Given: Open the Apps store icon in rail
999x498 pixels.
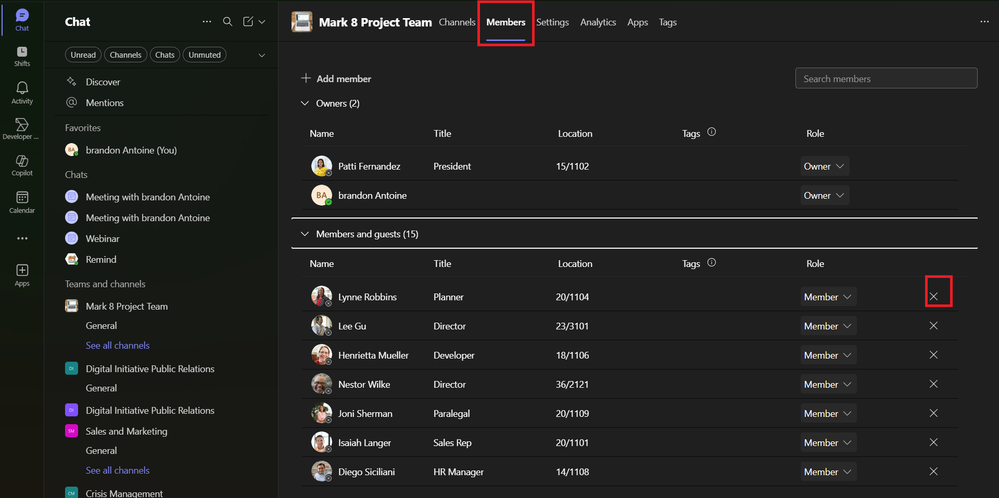Looking at the screenshot, I should (x=22, y=274).
